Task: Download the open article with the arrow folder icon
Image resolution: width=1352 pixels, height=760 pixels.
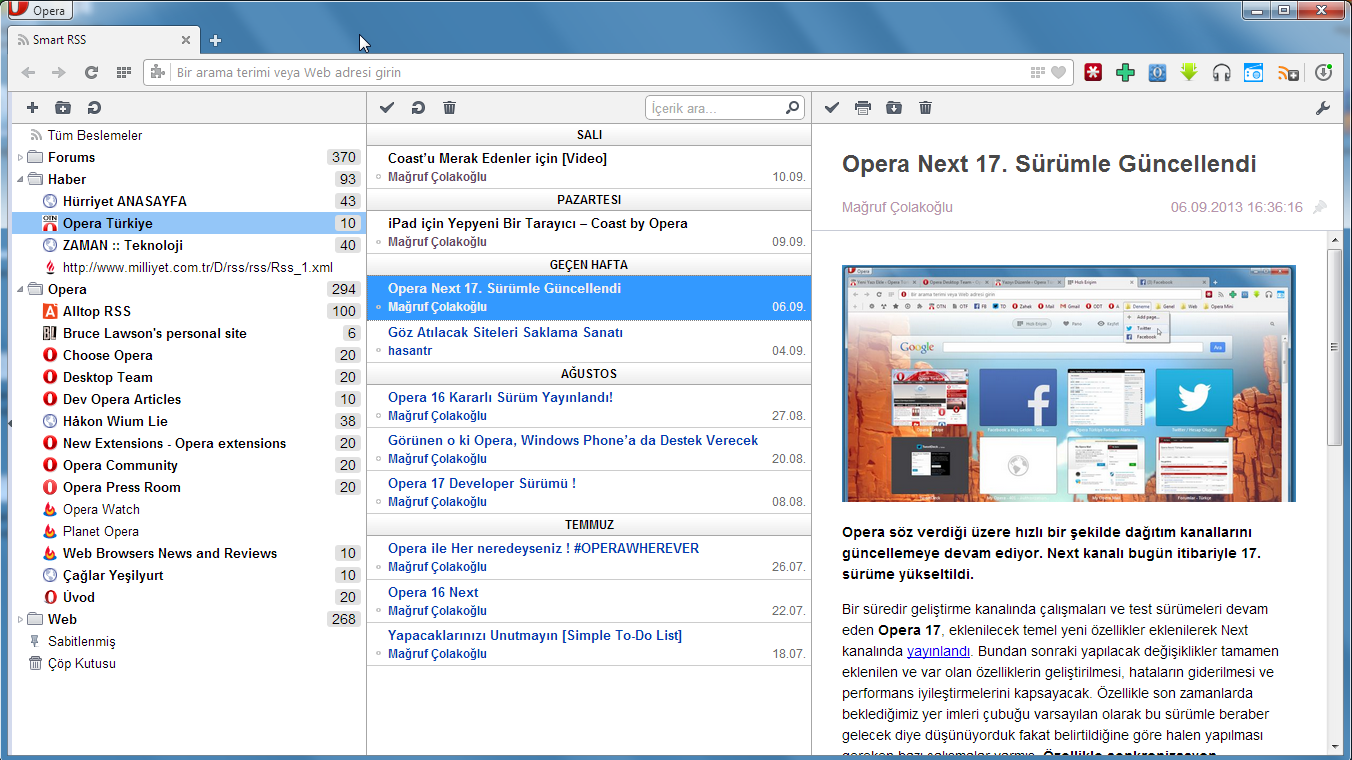Action: point(894,108)
